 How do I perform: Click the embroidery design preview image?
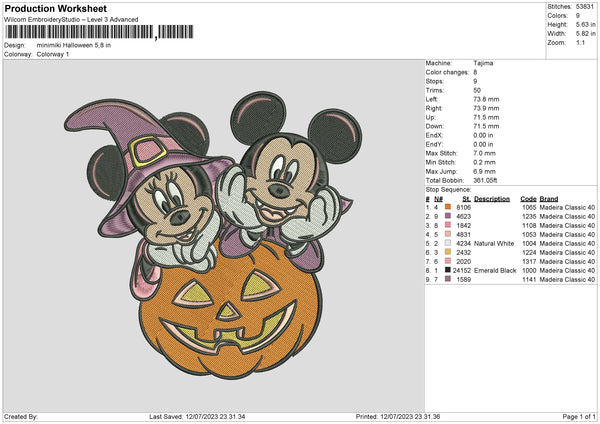pyautogui.click(x=213, y=234)
